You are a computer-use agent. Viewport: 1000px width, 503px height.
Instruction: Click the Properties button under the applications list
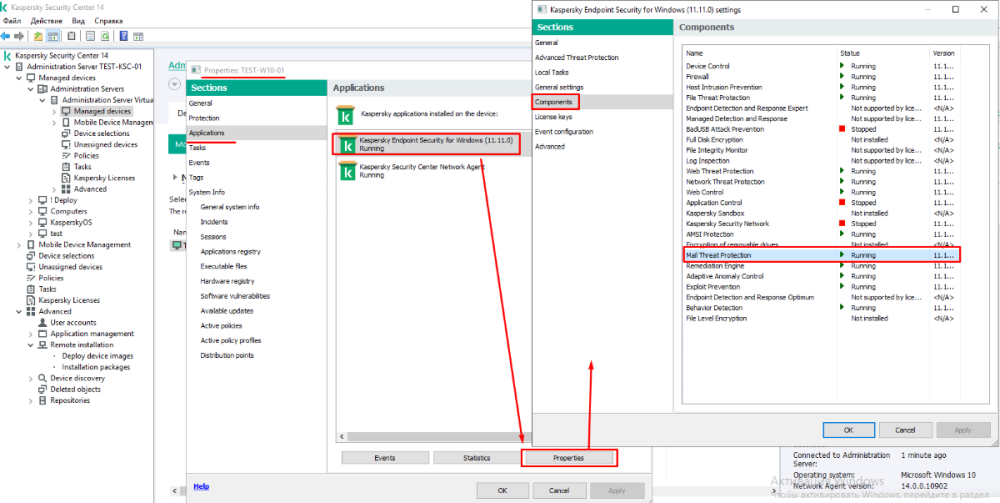568,458
